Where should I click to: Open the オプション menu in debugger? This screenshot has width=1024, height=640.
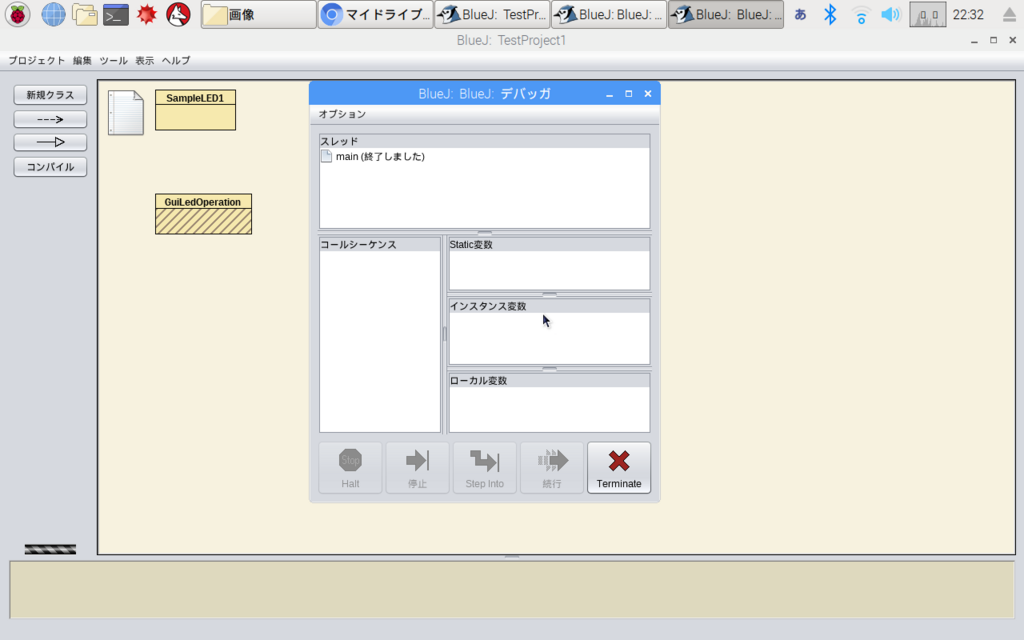click(x=342, y=114)
